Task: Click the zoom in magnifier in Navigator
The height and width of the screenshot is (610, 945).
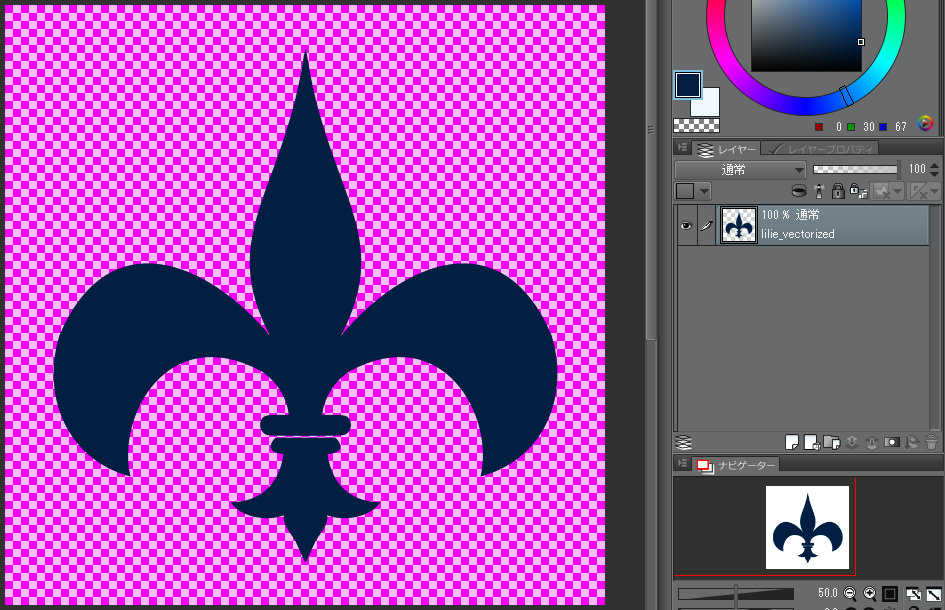Action: pyautogui.click(x=869, y=593)
